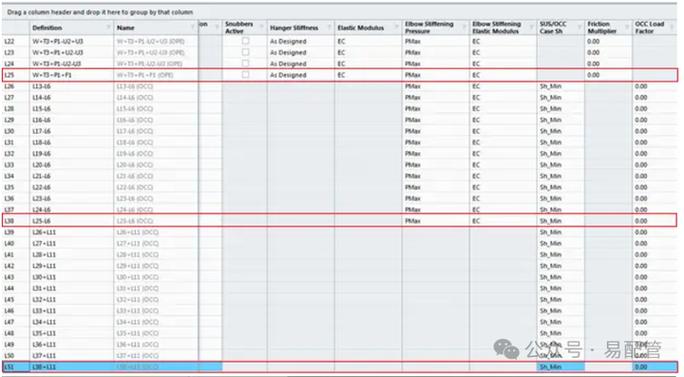Select name cell of row L25

point(156,75)
